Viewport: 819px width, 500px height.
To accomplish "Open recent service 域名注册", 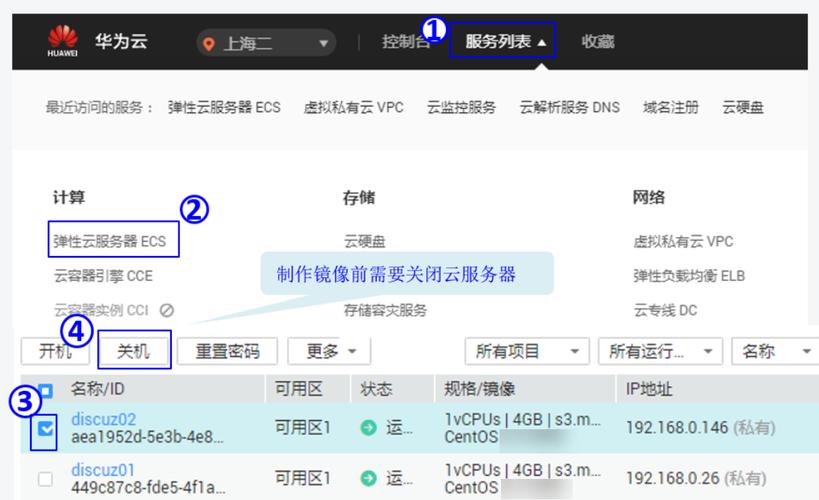I will coord(671,107).
